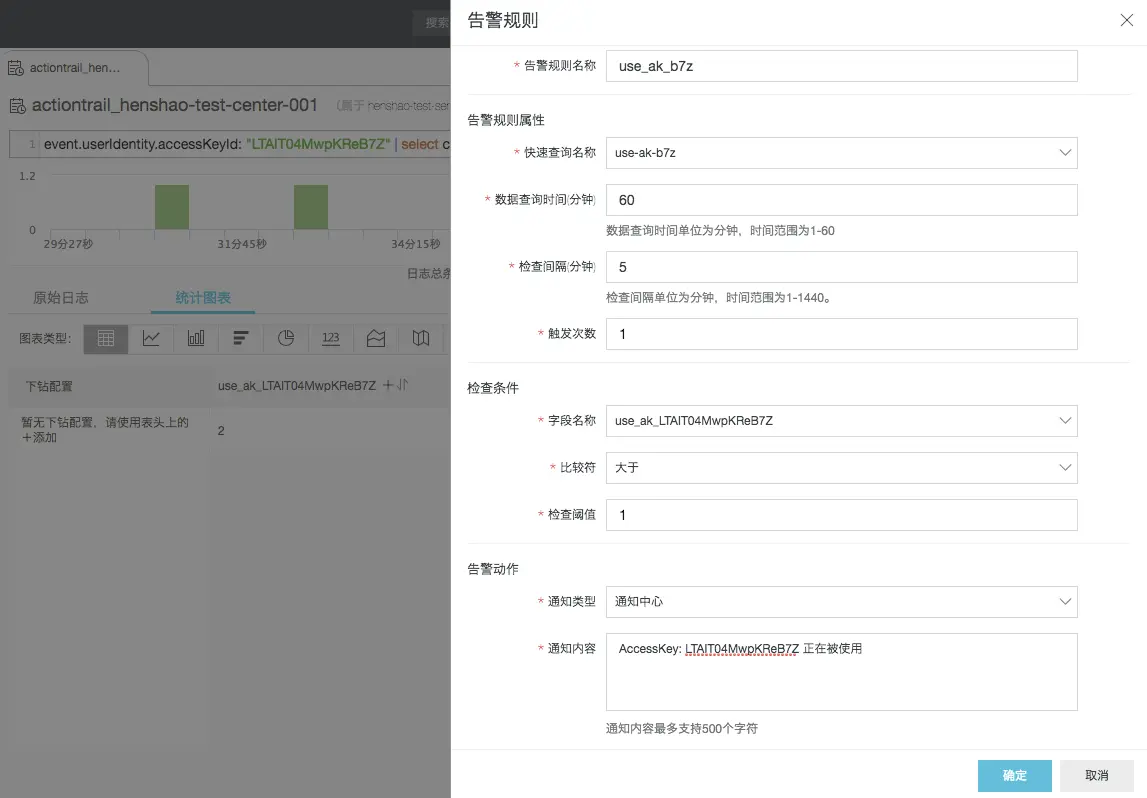This screenshot has width=1147, height=798.
Task: Click the 图表类型 label
Action: pyautogui.click(x=45, y=339)
